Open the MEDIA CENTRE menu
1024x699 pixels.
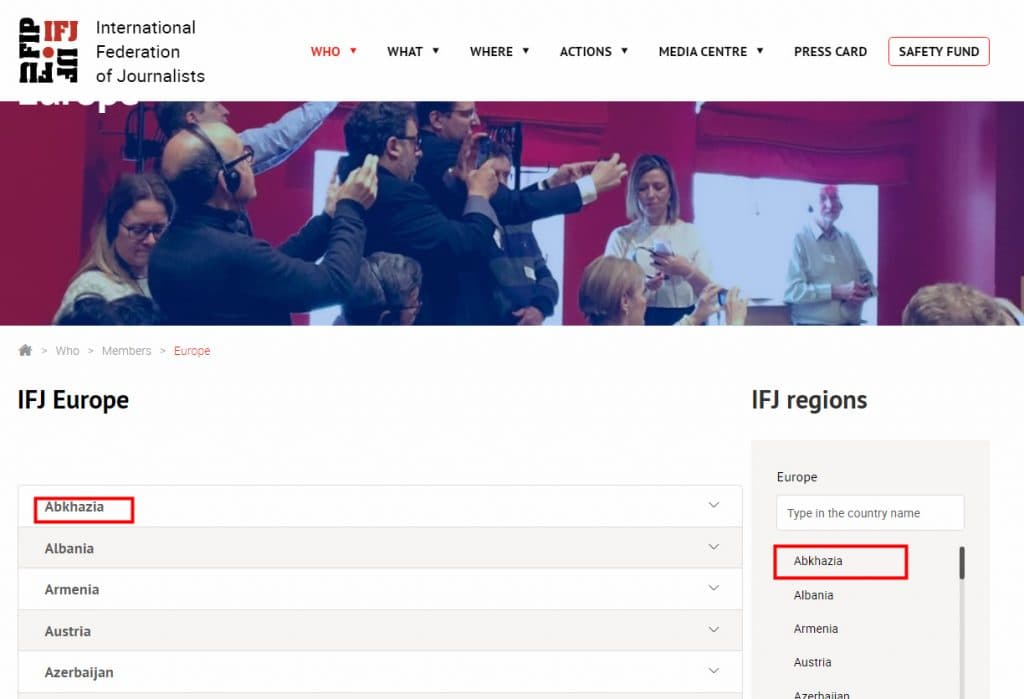(x=710, y=51)
